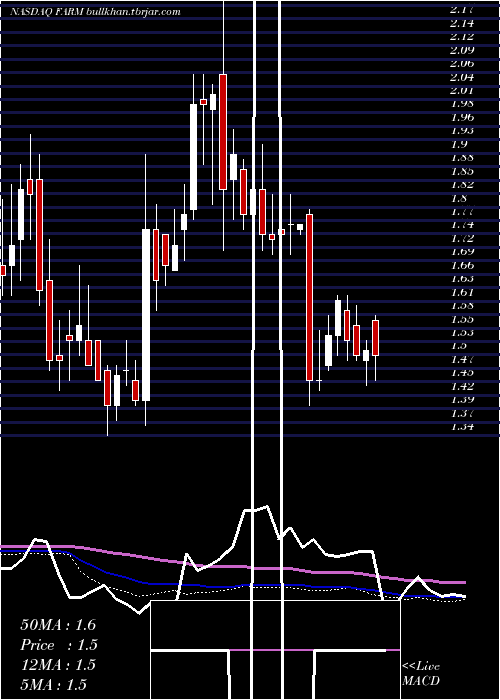Click the NASDAQ FARM chart title
The height and width of the screenshot is (700, 500).
pyautogui.click(x=95, y=12)
